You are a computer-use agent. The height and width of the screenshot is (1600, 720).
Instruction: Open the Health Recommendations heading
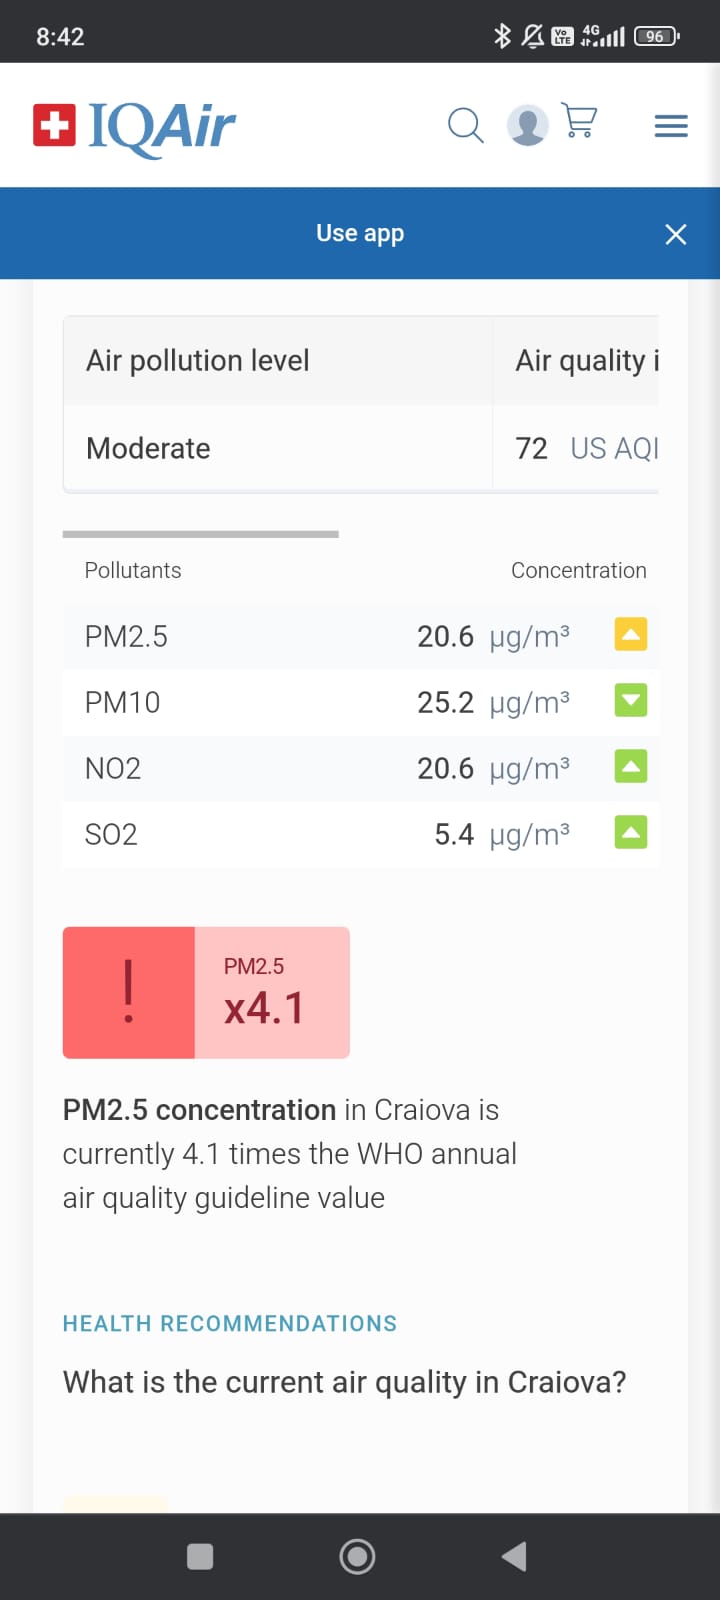coord(230,1324)
